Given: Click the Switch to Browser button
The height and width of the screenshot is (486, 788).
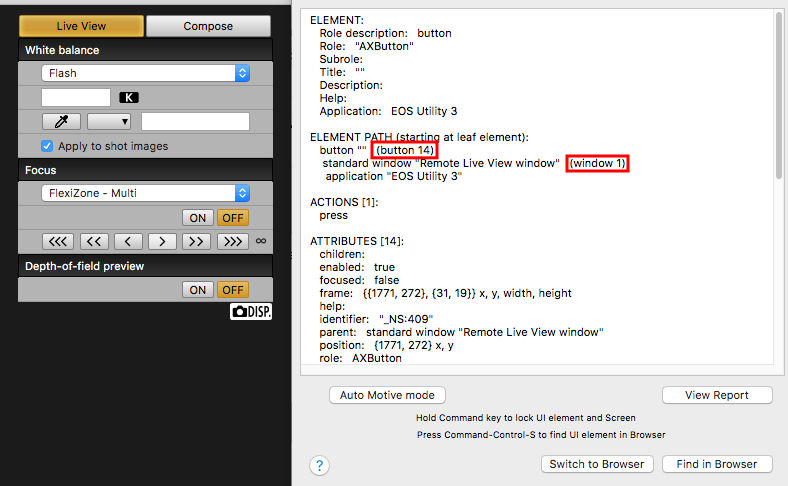Looking at the screenshot, I should click(597, 464).
